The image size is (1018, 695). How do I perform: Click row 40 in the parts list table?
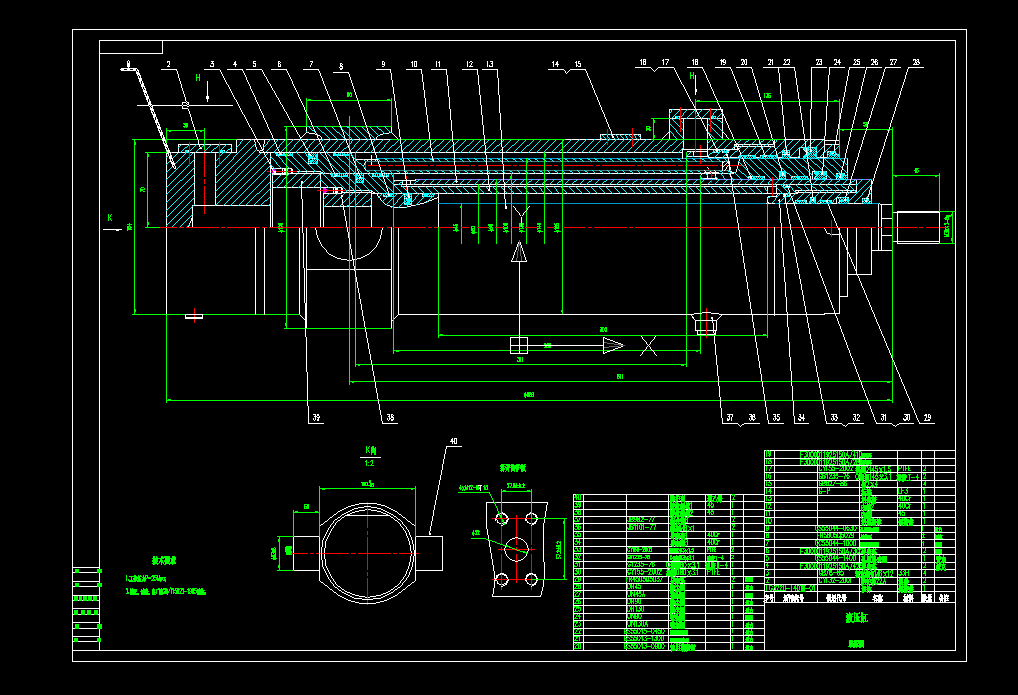[x=668, y=498]
